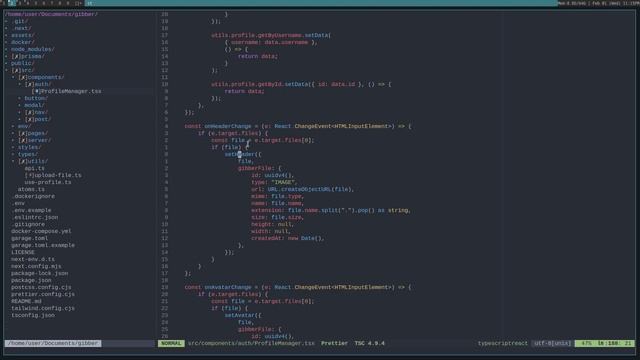640x360 pixels.
Task: Expand the modal folder arrow
Action: click(20, 105)
